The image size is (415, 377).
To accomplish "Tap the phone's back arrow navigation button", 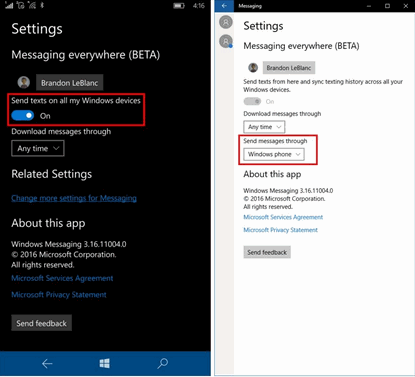I will (47, 364).
